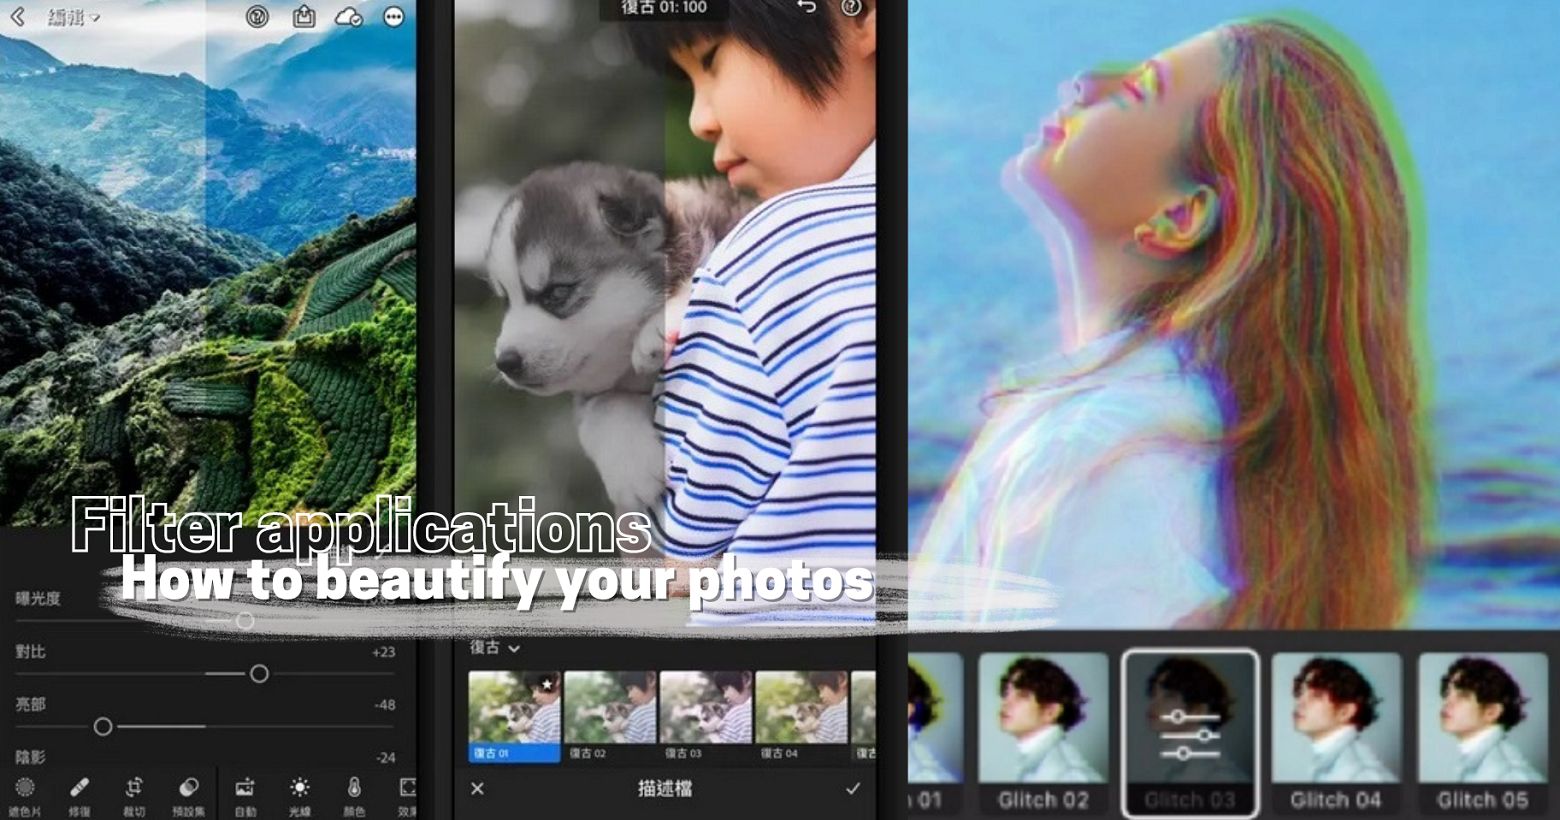The width and height of the screenshot is (1560, 820).
Task: Select the Glitch 04 filter thumbnail
Action: point(1336,732)
